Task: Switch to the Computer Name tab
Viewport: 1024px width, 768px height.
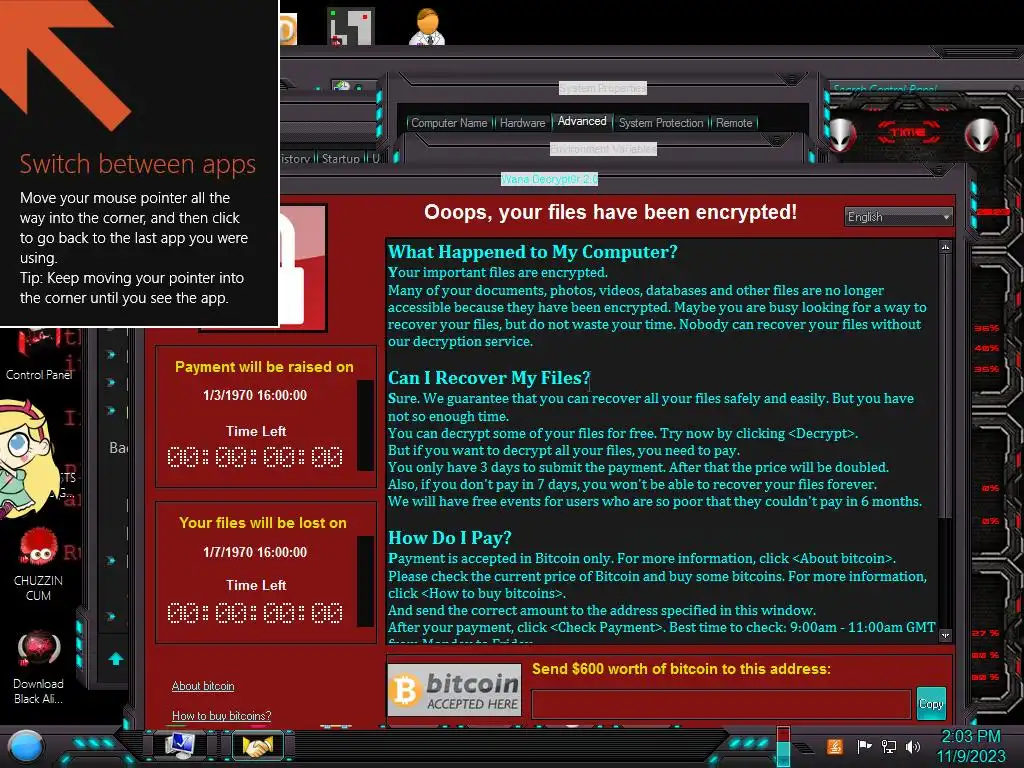Action: tap(449, 123)
